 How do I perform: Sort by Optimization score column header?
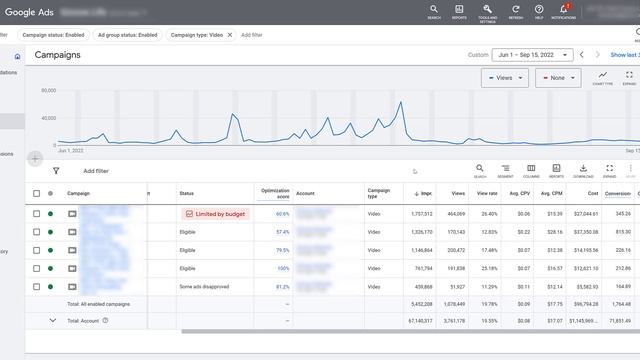(275, 193)
